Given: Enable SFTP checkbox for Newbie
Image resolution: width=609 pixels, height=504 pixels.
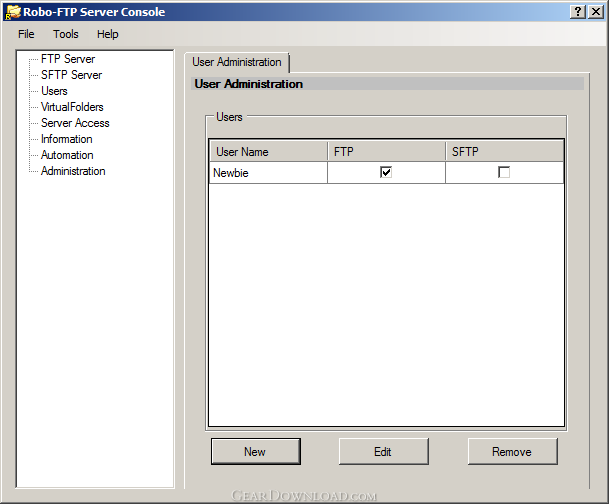Looking at the screenshot, I should click(504, 173).
